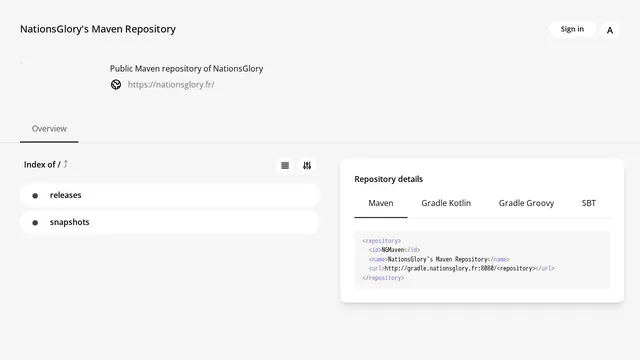
Task: Select the Overview tab
Action: (x=49, y=129)
